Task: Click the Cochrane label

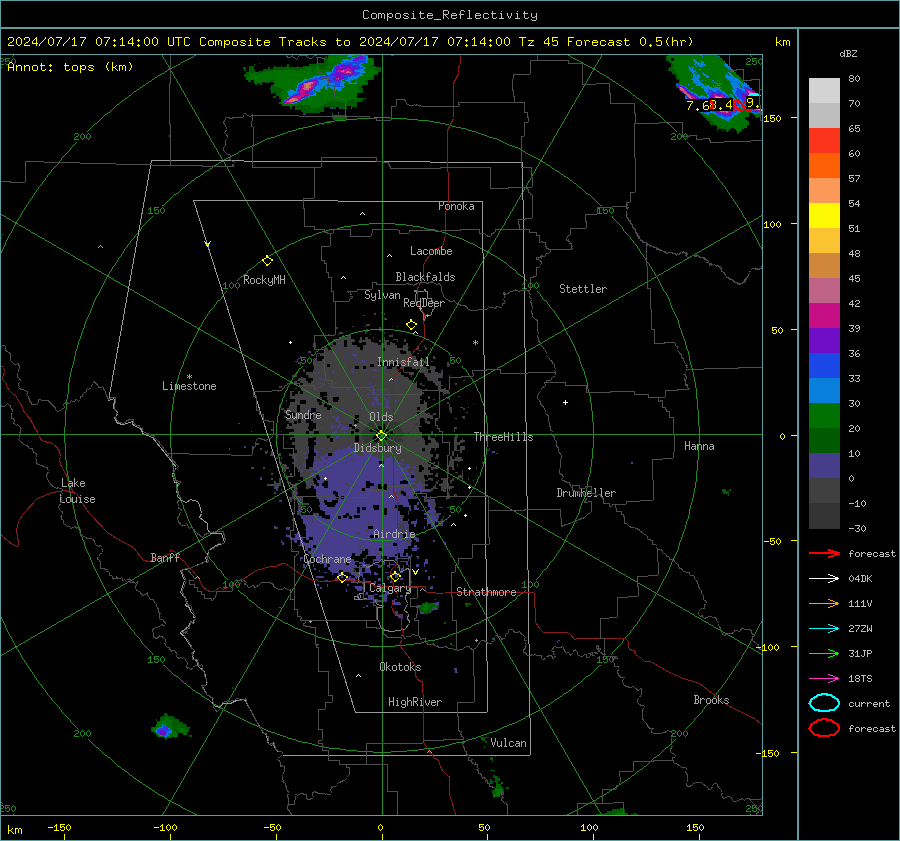Action: tap(327, 559)
